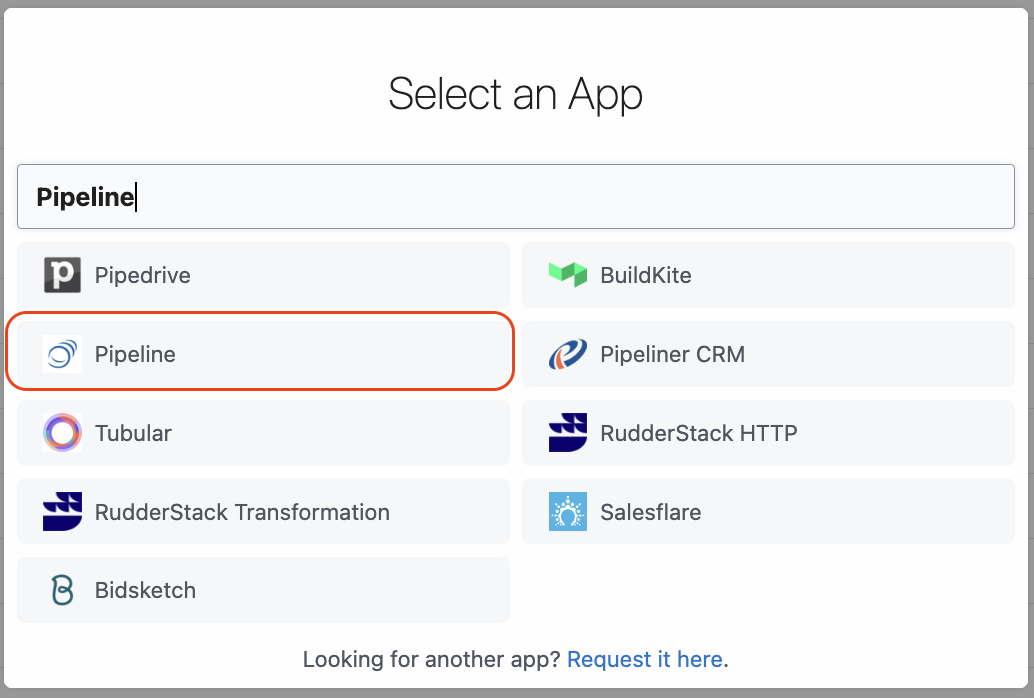Image resolution: width=1034 pixels, height=698 pixels.
Task: Click the Bidsketch logo icon
Action: (x=63, y=590)
